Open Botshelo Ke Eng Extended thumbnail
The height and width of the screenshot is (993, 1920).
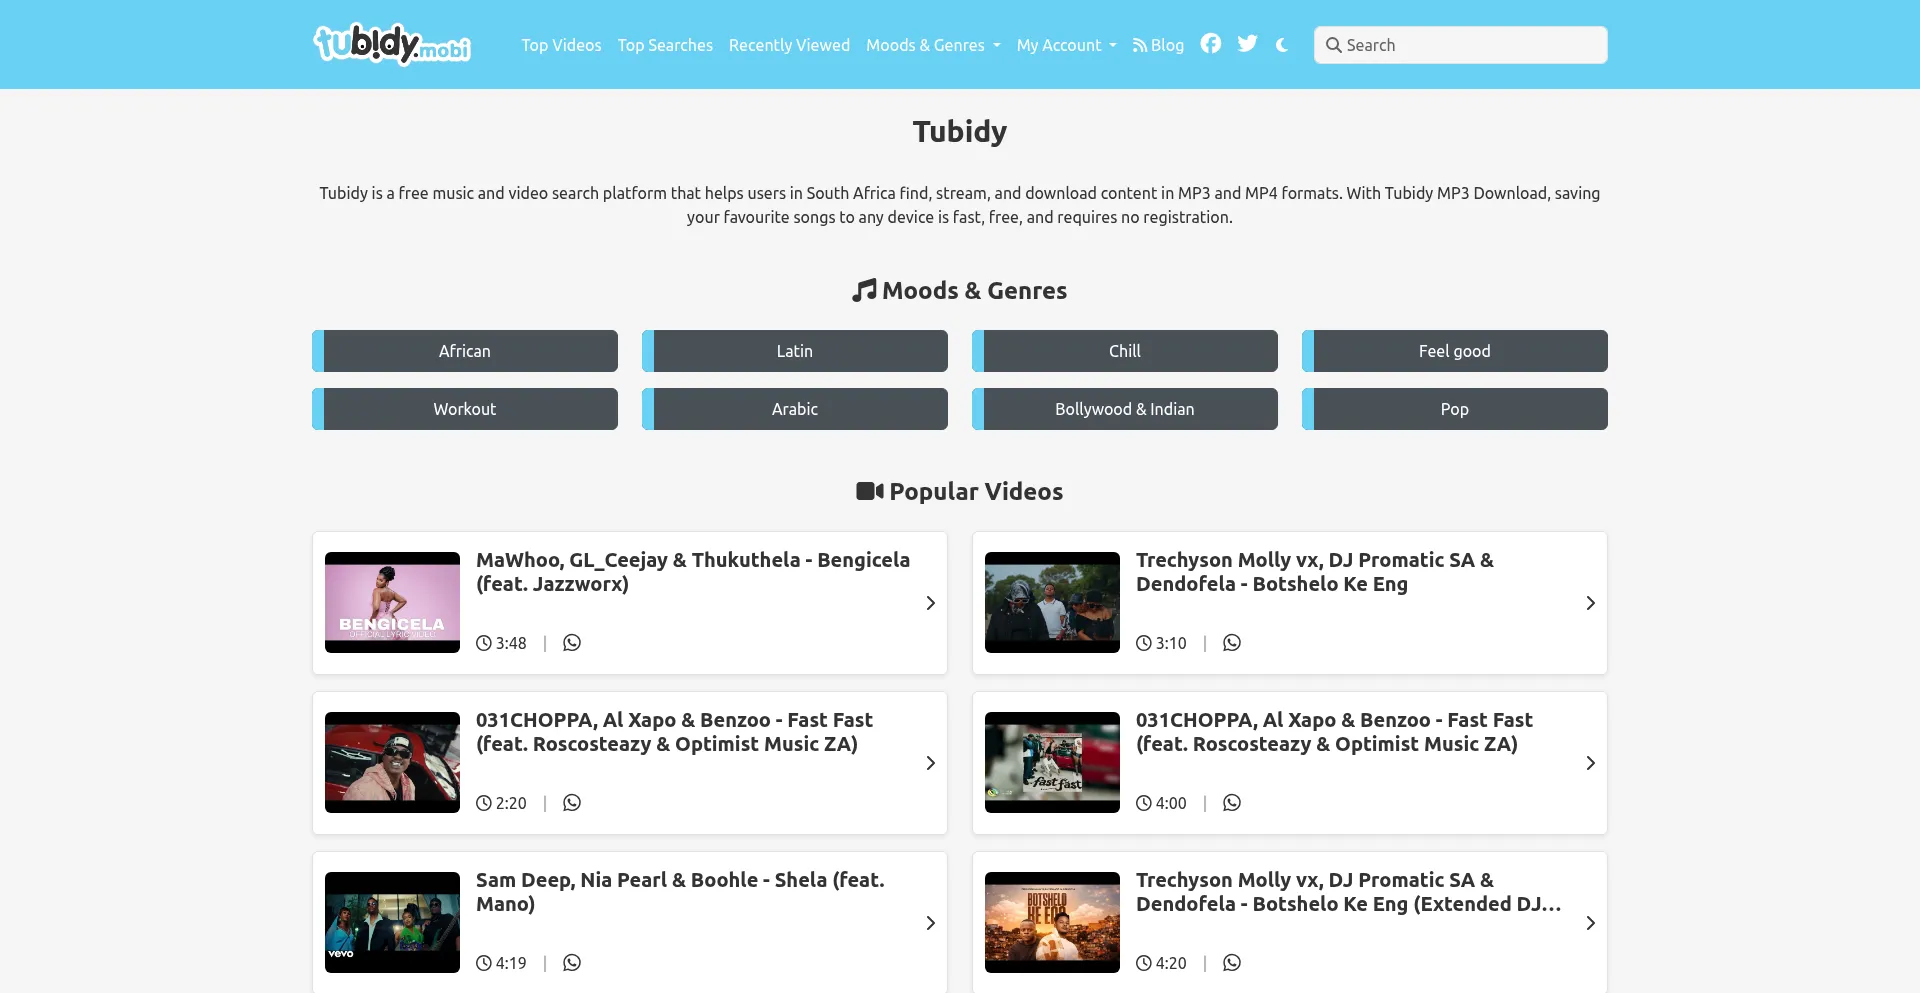(x=1052, y=922)
